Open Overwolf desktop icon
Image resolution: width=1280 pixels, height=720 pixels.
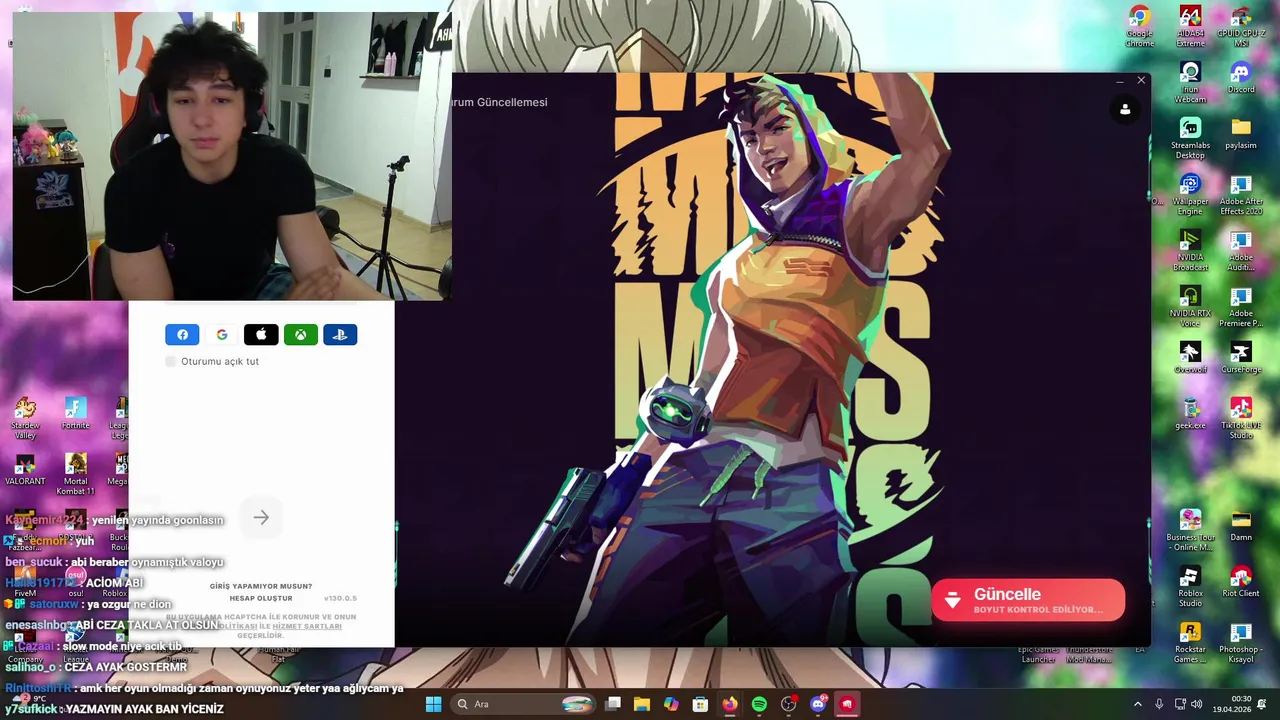[1190, 358]
